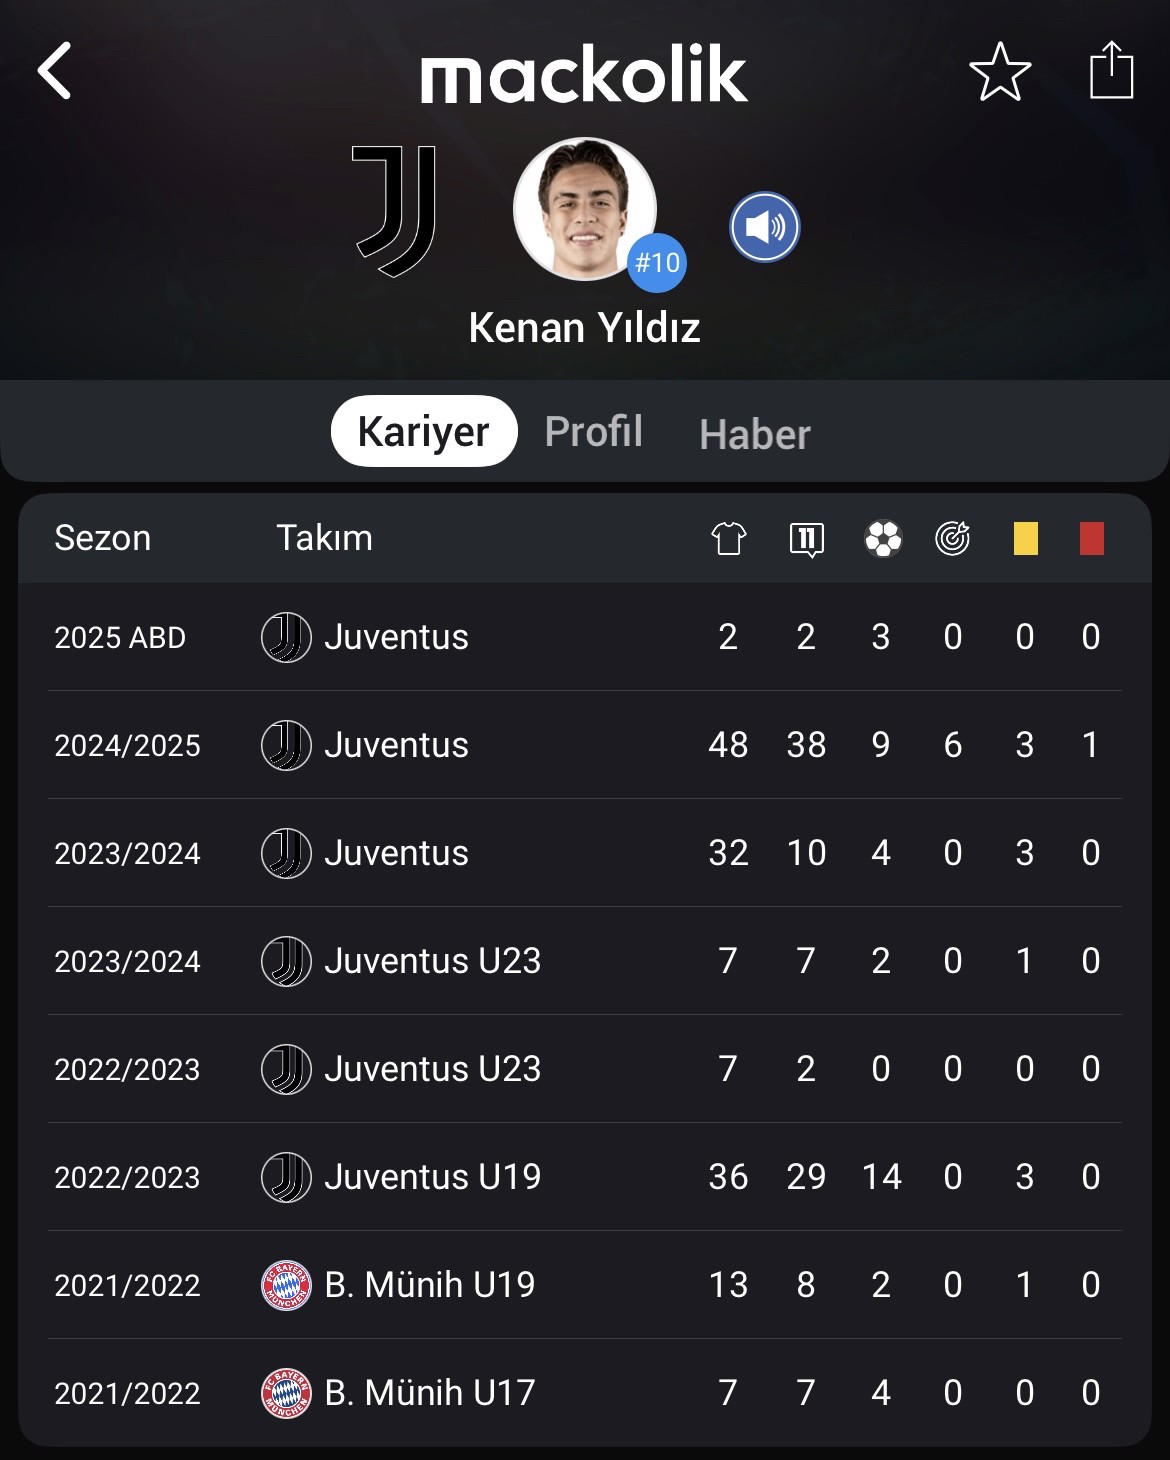Open the Haber tab
1170x1460 pixels.
(755, 435)
